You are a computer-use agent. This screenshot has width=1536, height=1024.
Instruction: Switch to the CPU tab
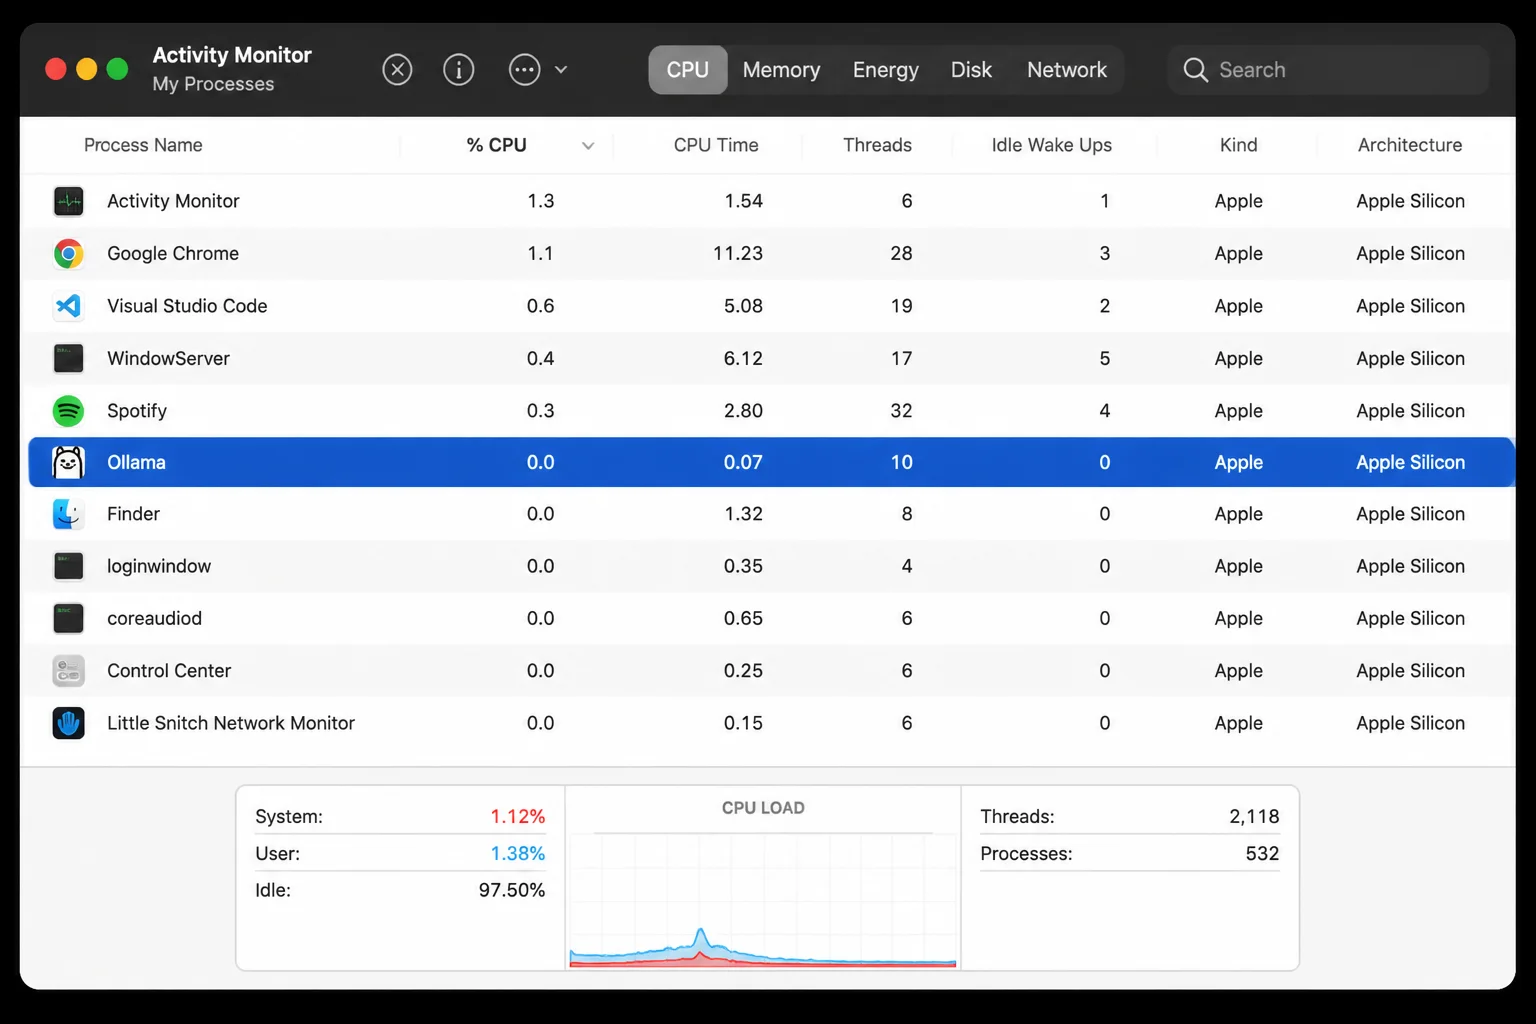pyautogui.click(x=688, y=70)
